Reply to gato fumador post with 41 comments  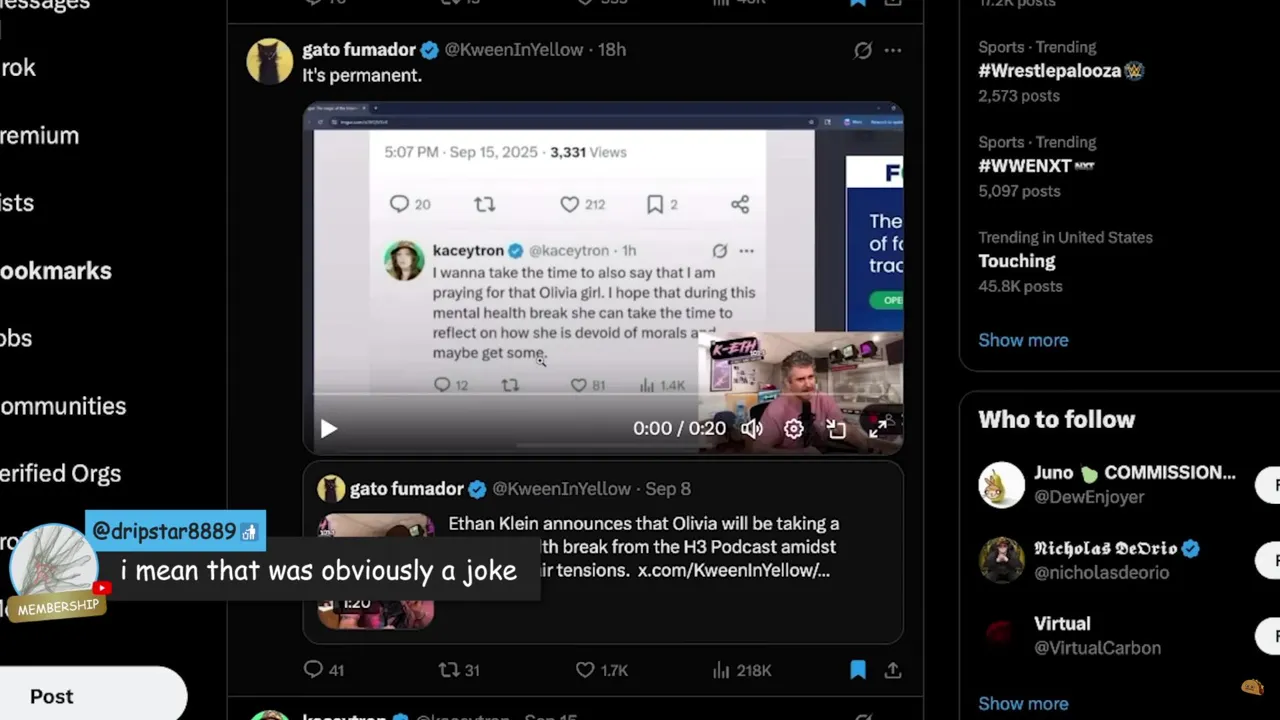click(x=323, y=670)
